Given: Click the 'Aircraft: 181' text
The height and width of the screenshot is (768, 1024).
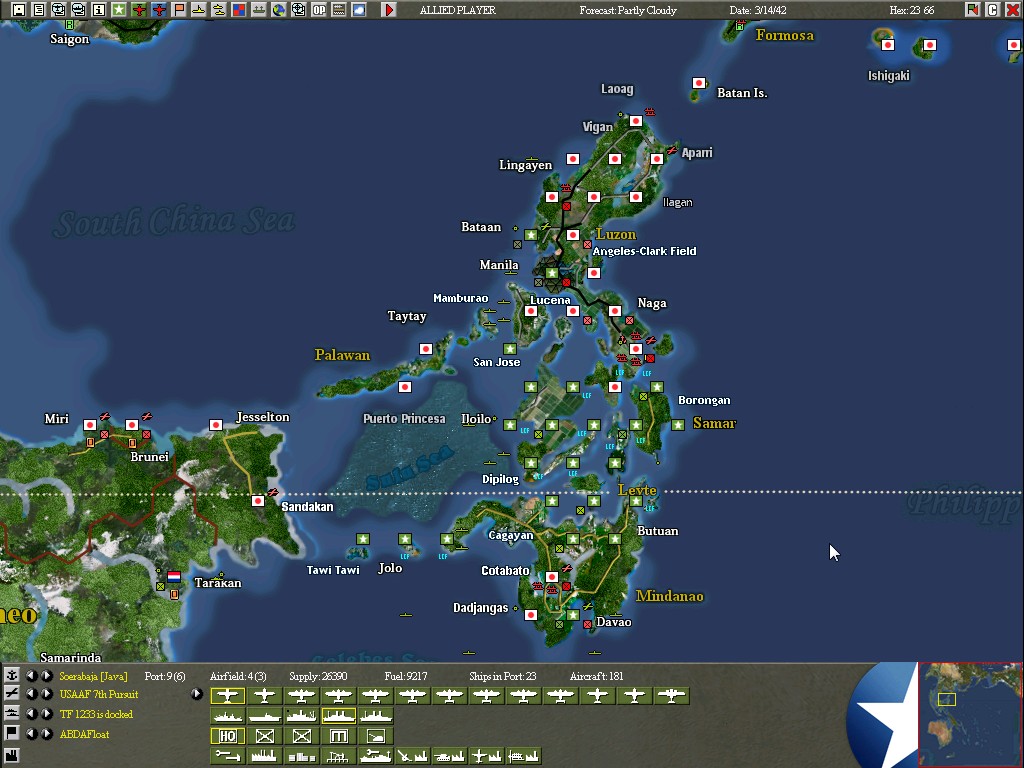Looking at the screenshot, I should point(596,676).
